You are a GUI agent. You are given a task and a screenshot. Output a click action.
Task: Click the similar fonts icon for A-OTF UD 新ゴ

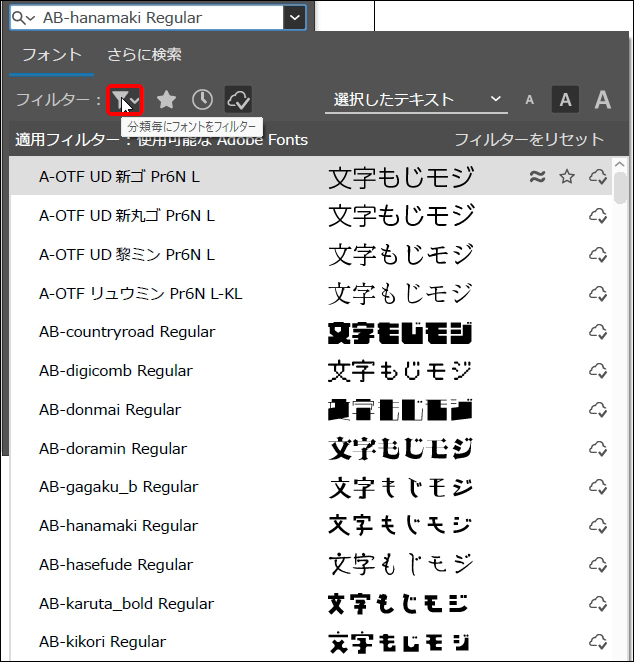click(537, 177)
